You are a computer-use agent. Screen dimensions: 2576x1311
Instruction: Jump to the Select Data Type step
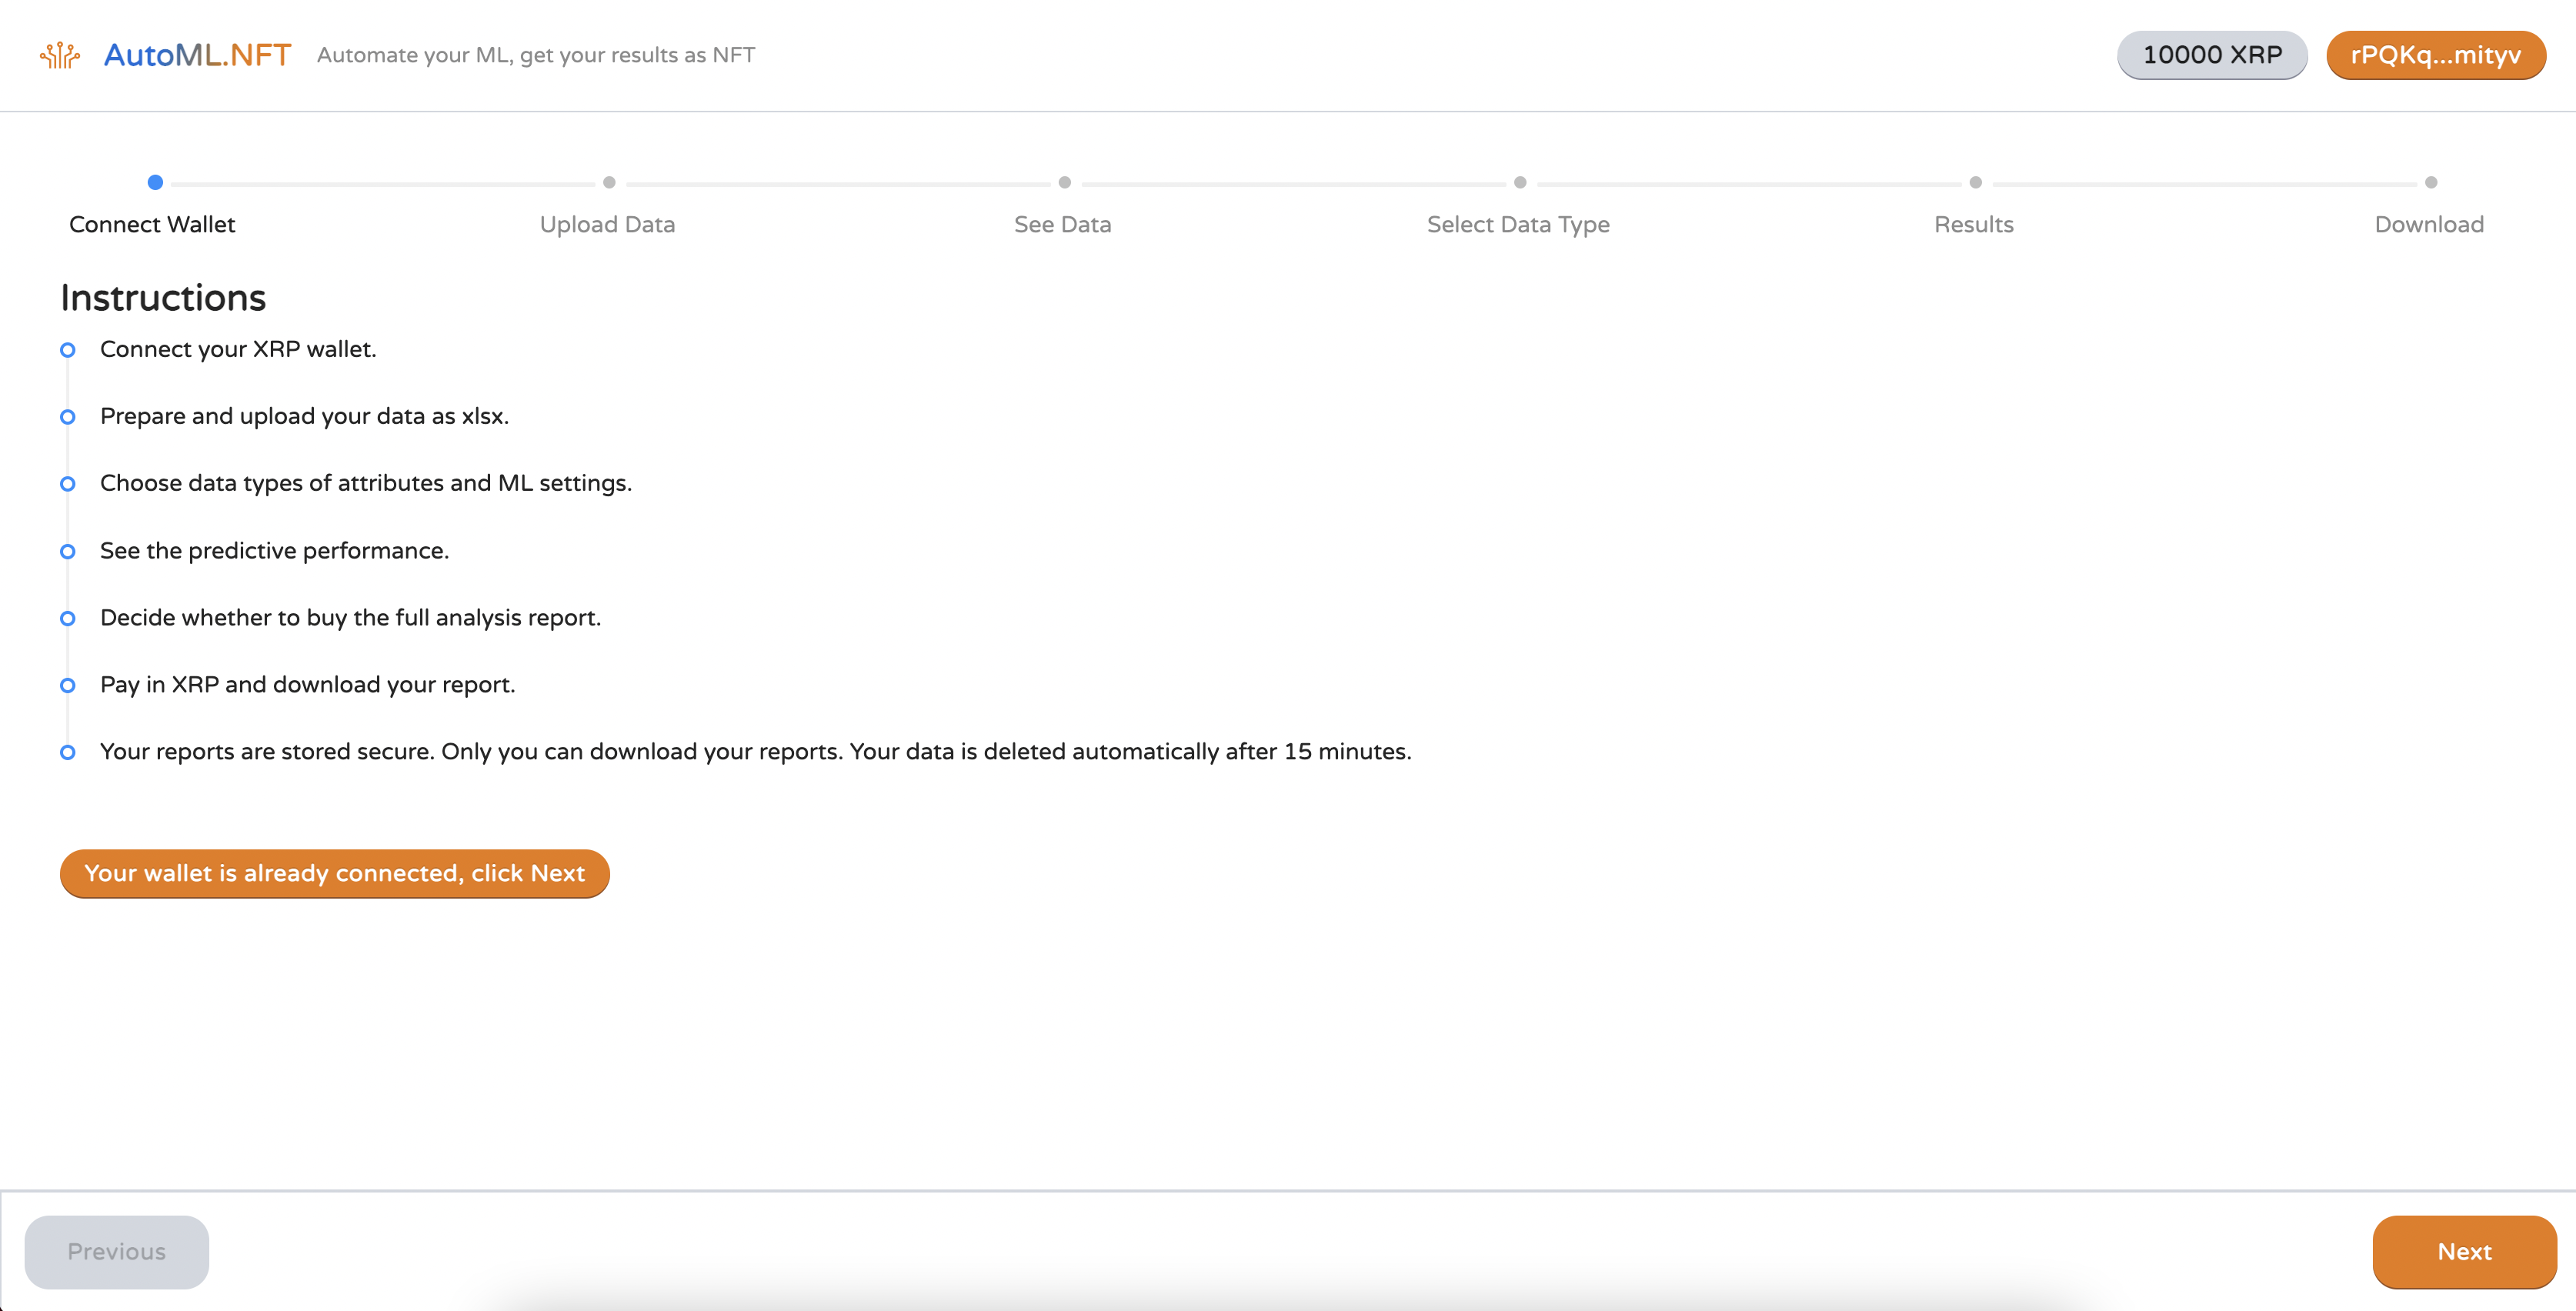coord(1517,224)
